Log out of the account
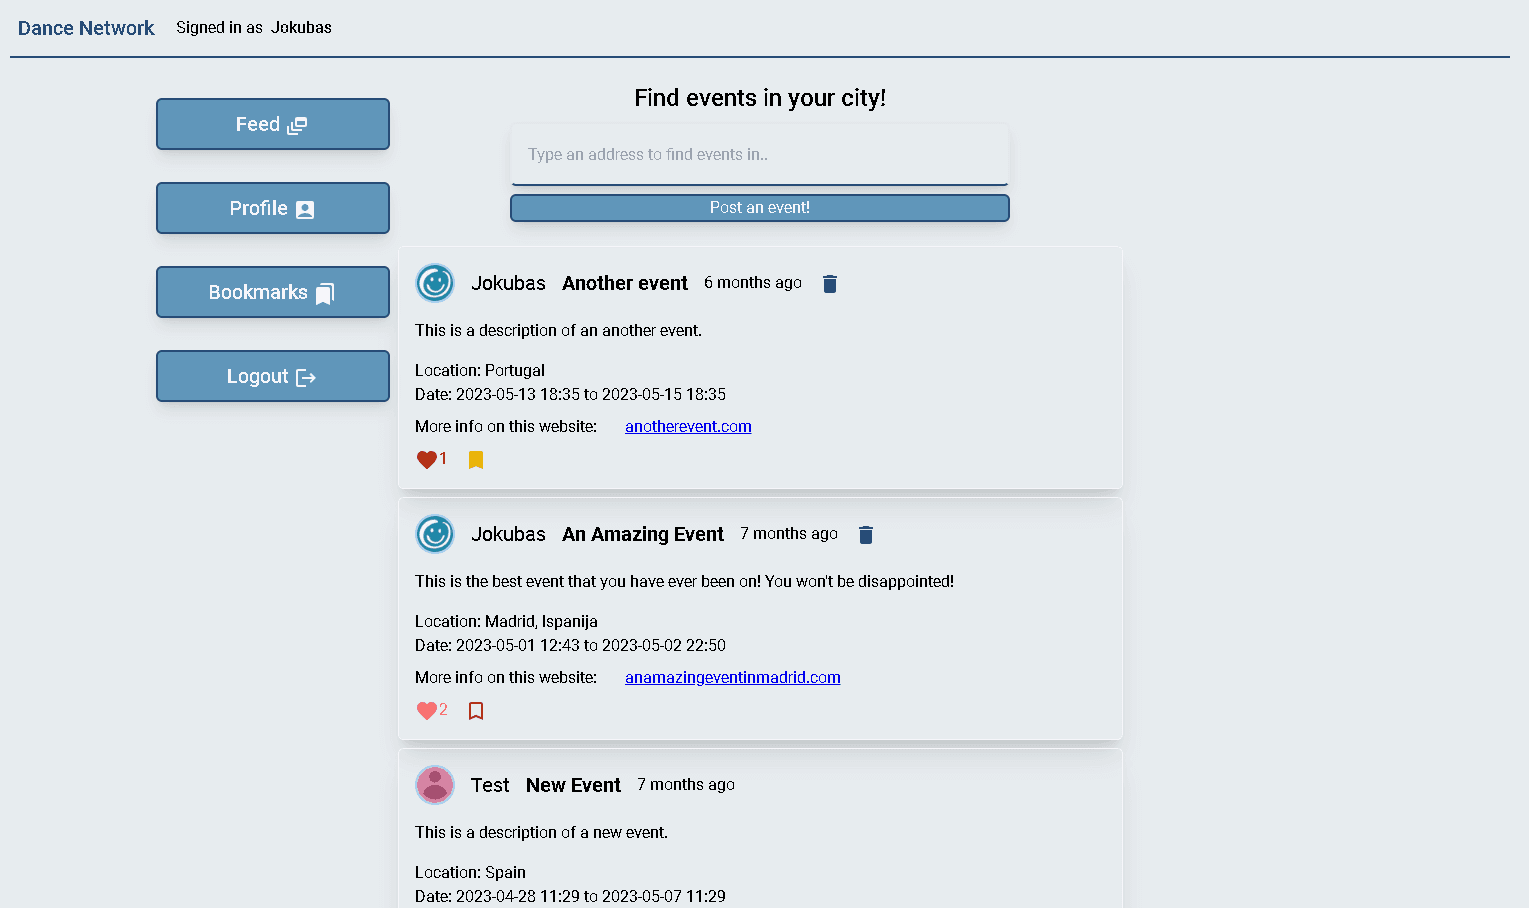Viewport: 1529px width, 908px height. (272, 376)
